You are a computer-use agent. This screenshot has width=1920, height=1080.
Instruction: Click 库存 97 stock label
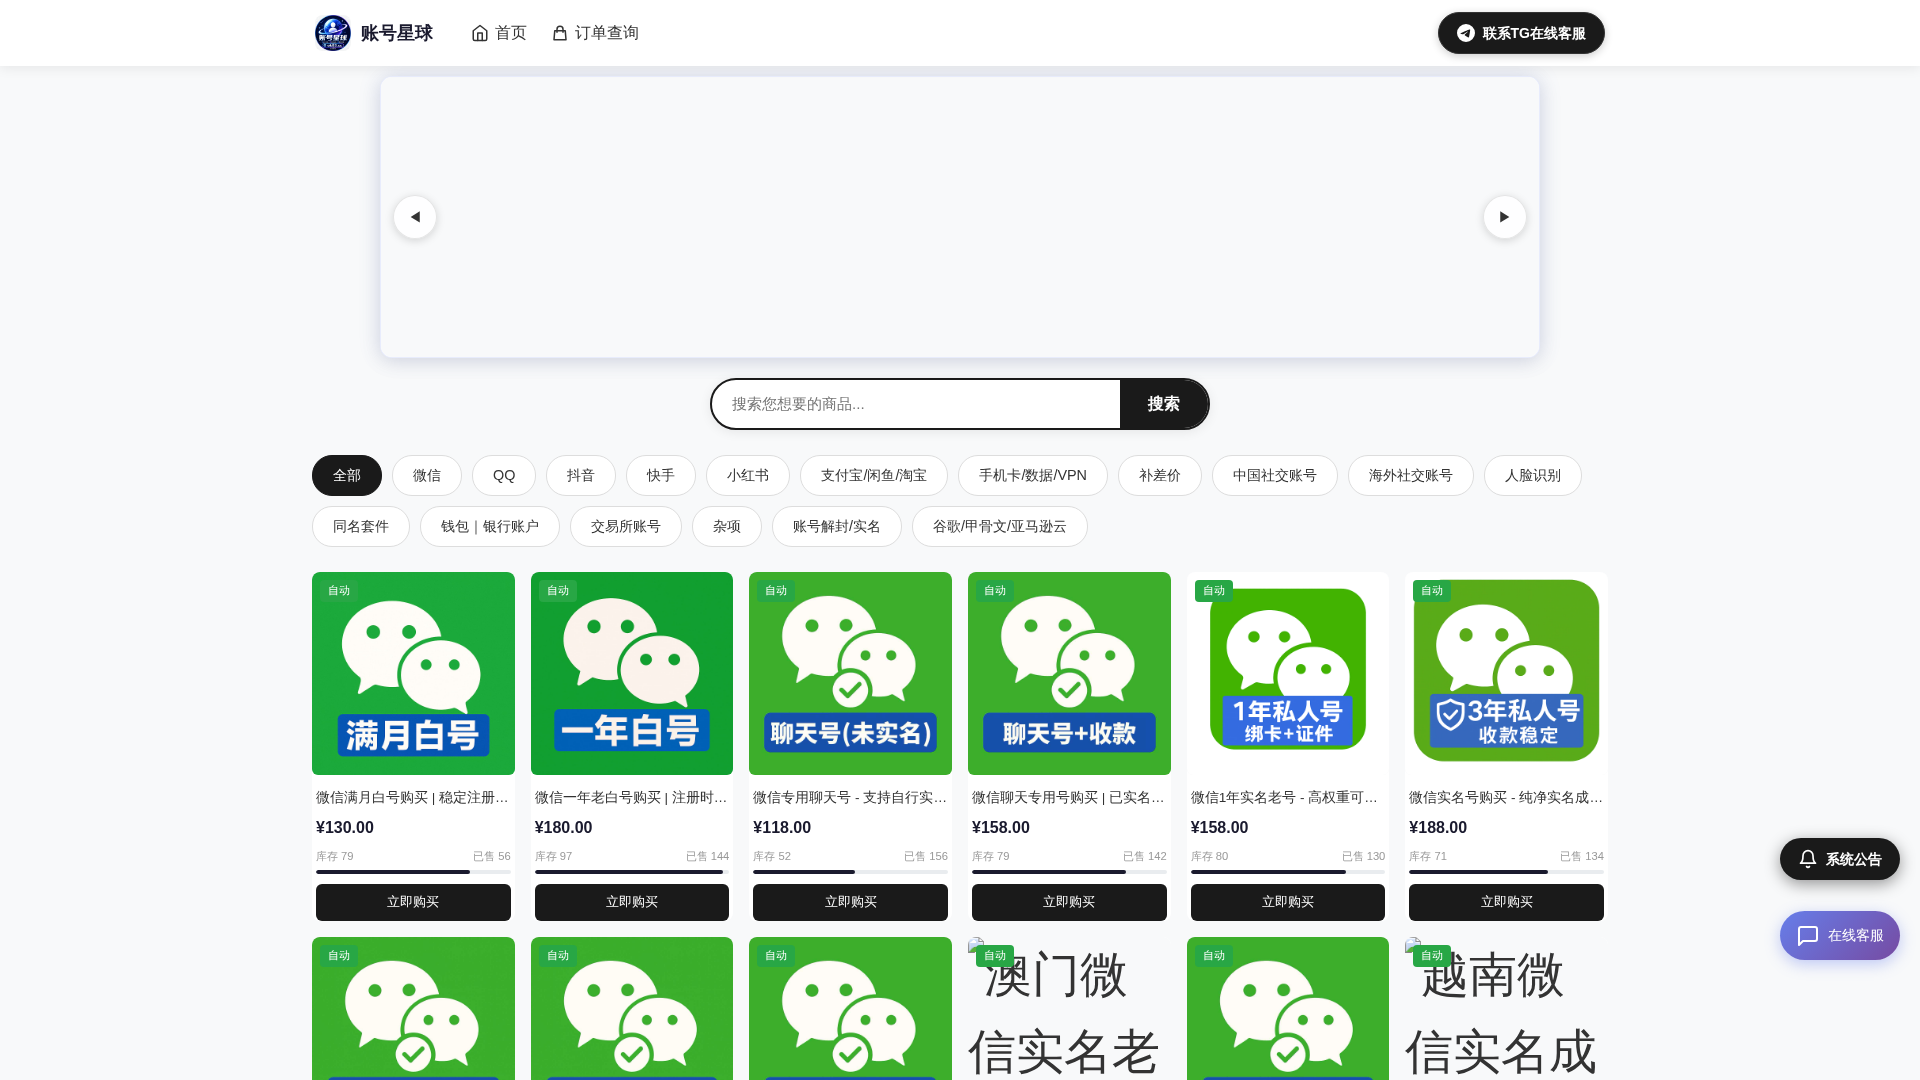coord(554,856)
